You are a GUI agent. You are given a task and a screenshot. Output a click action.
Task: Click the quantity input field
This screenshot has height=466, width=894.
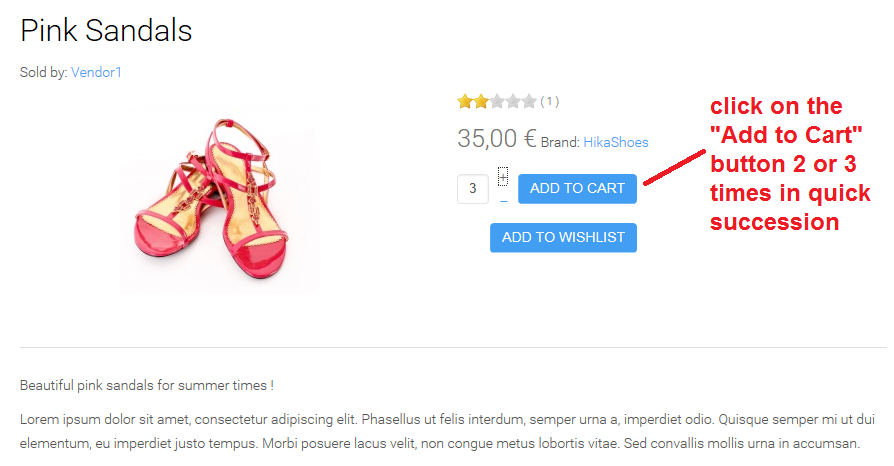point(472,189)
